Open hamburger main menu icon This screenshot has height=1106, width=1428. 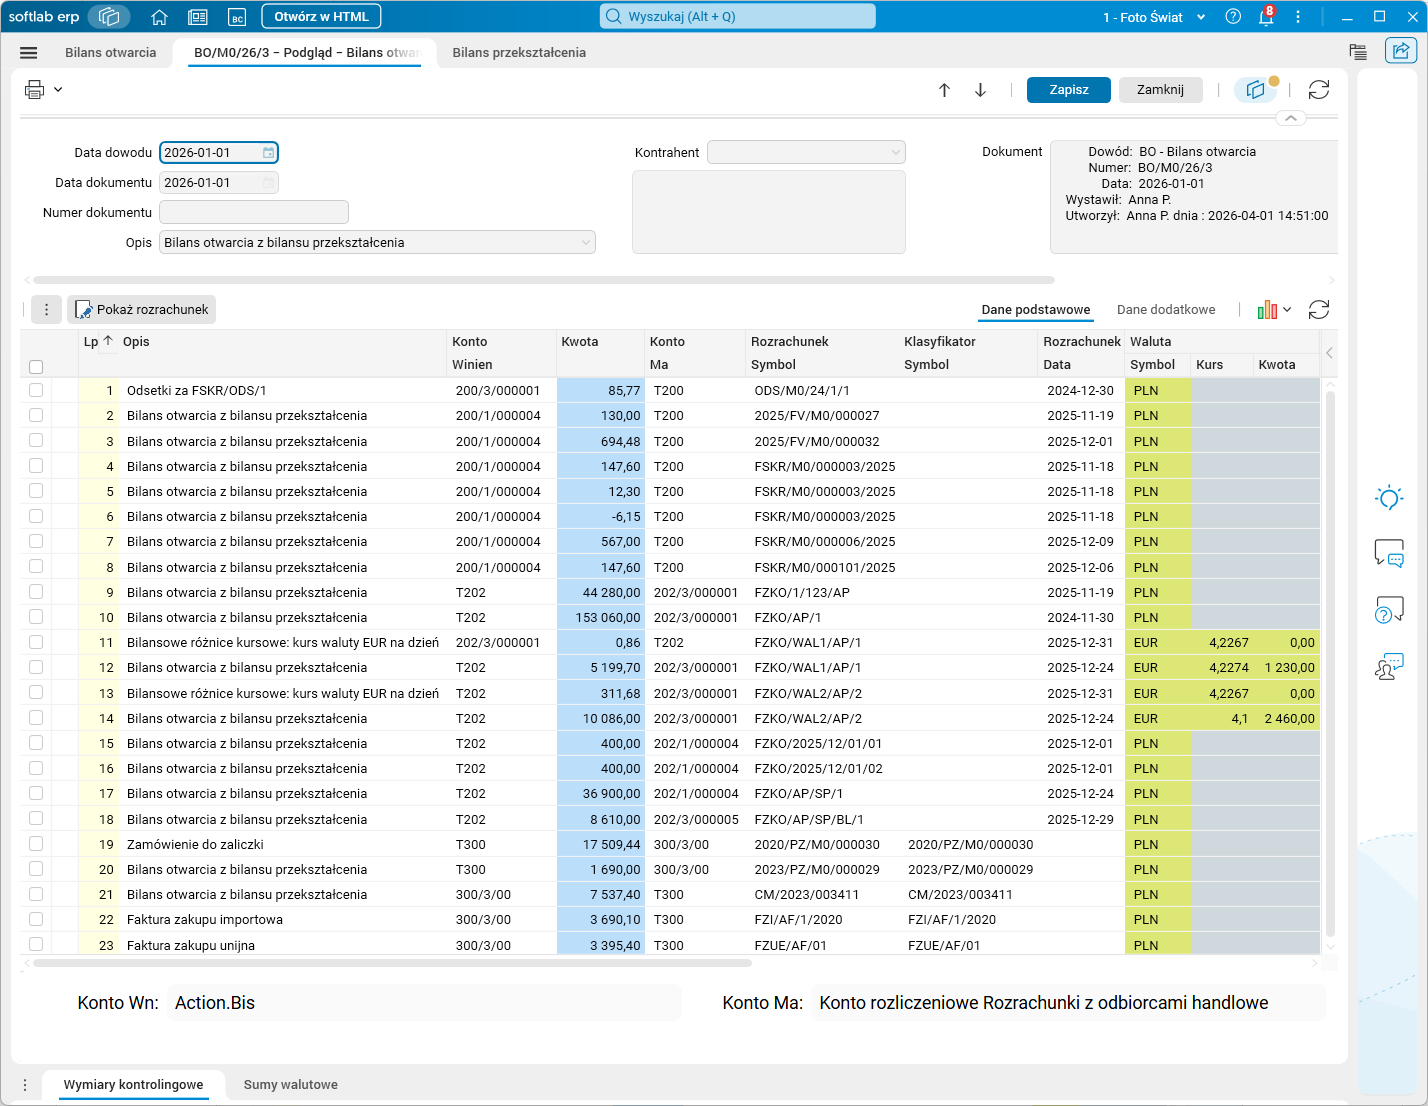click(x=29, y=53)
